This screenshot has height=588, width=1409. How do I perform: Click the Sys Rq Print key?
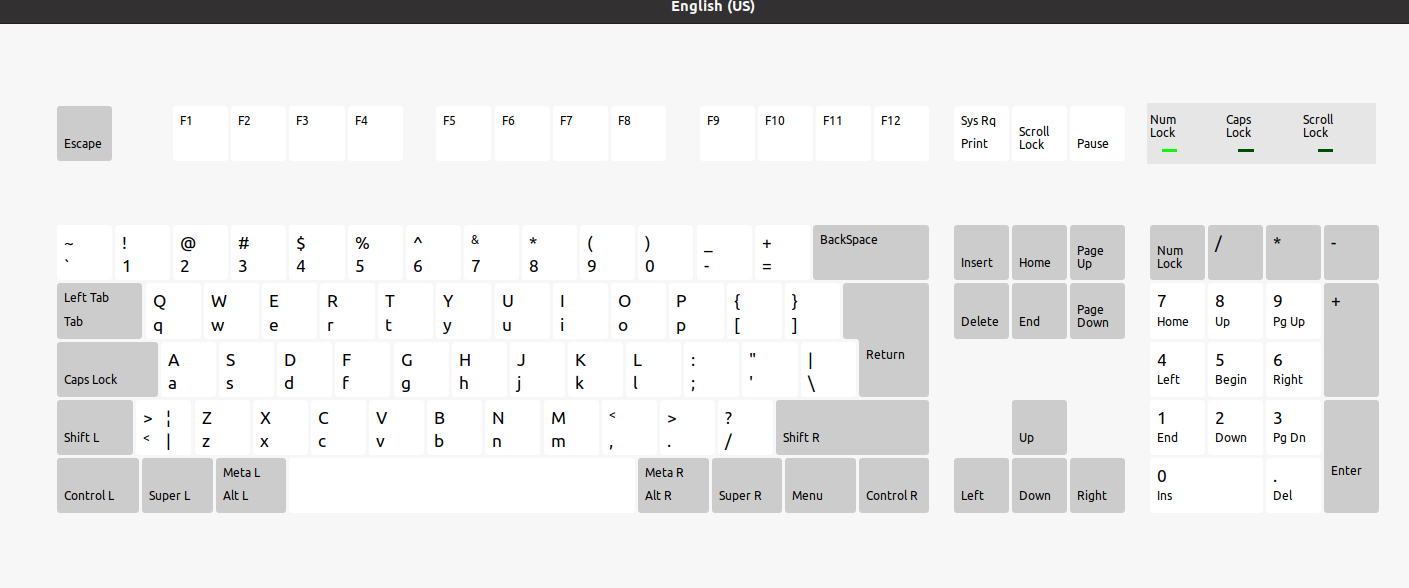[981, 133]
